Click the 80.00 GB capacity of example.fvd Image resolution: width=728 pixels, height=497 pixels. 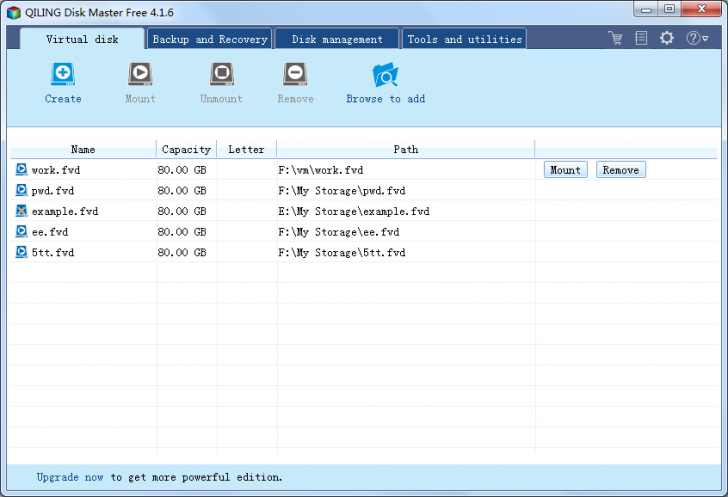(x=182, y=211)
